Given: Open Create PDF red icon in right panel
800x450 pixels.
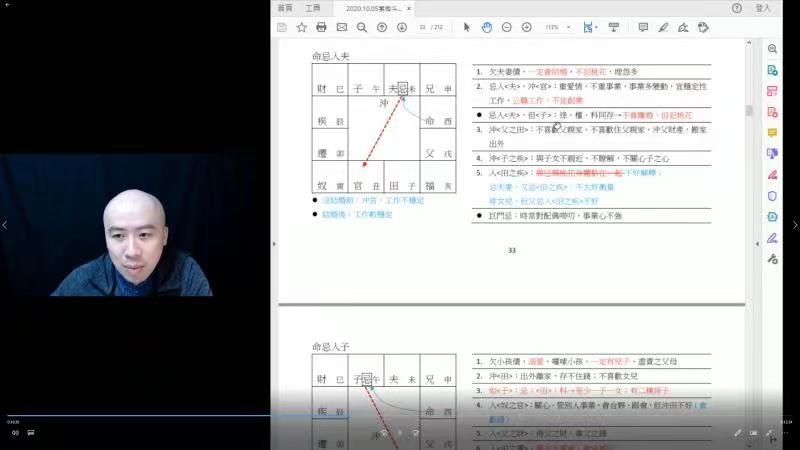Looking at the screenshot, I should 772,112.
